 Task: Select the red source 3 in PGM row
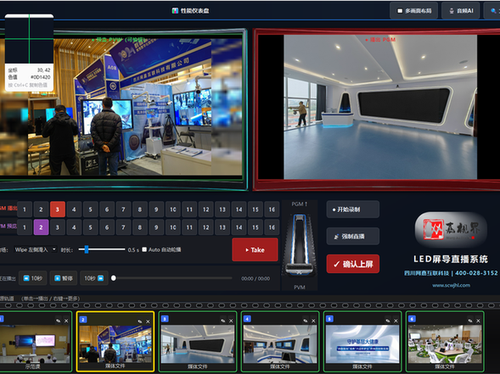57,209
